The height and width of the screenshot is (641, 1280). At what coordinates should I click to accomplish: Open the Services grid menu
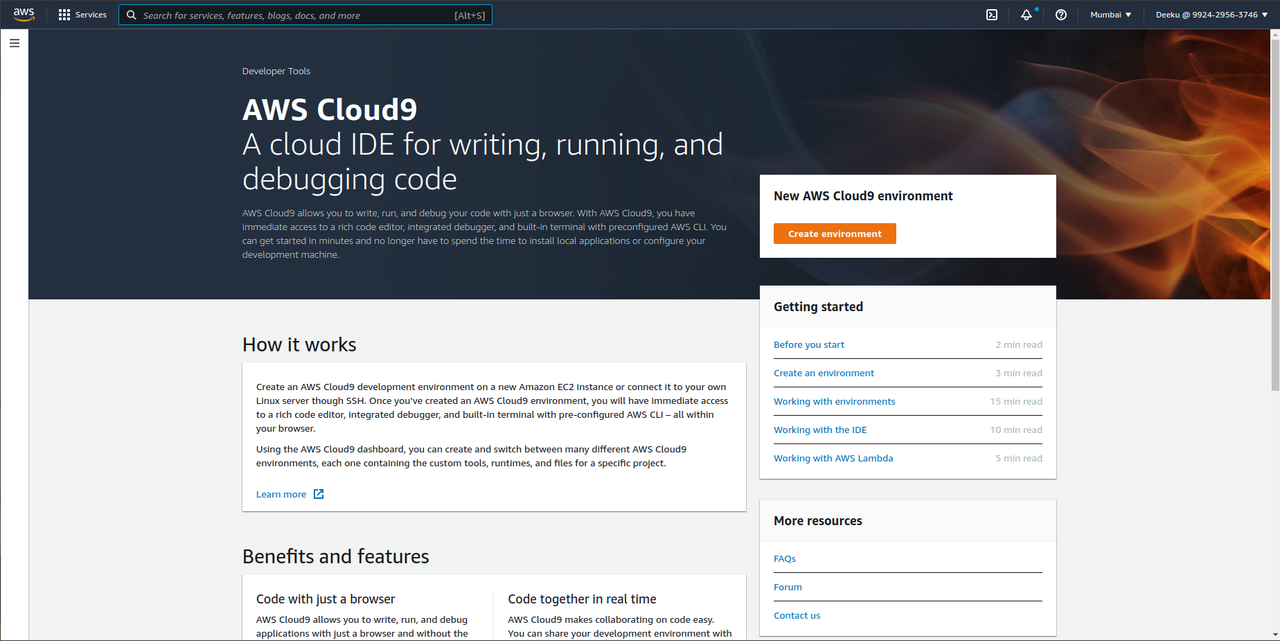click(64, 15)
